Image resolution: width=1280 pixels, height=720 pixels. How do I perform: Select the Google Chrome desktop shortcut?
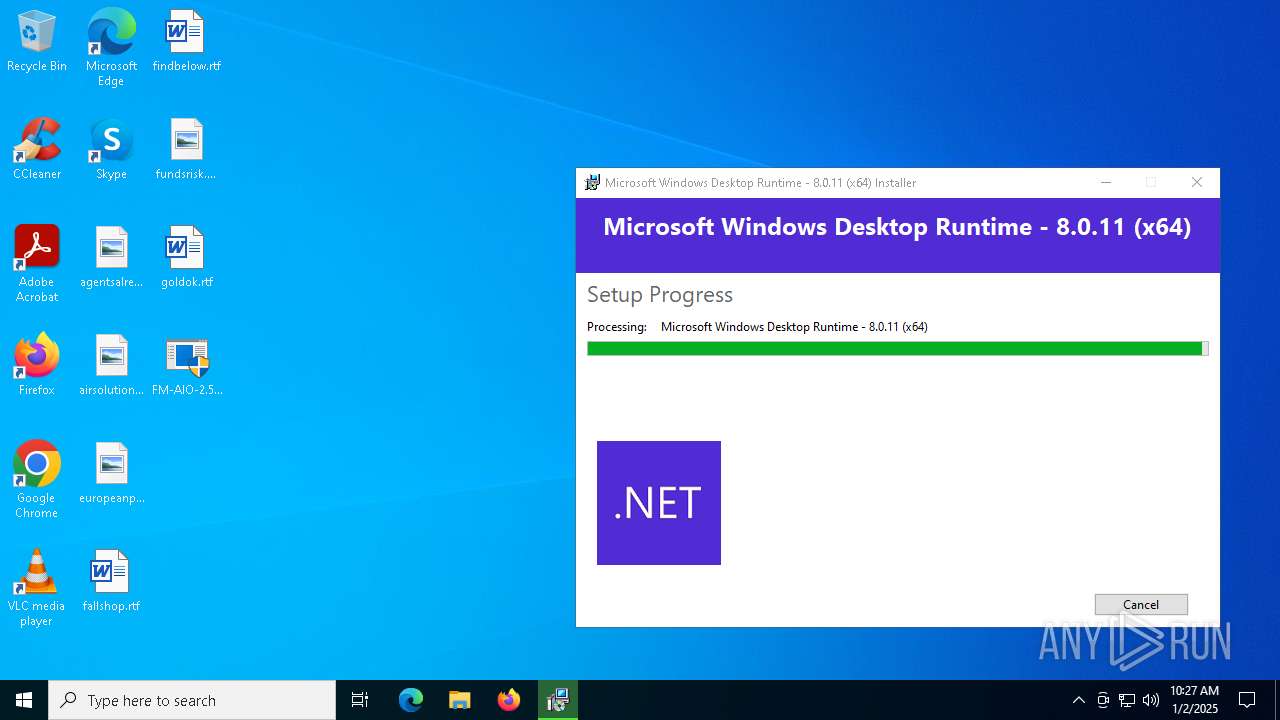pyautogui.click(x=37, y=480)
